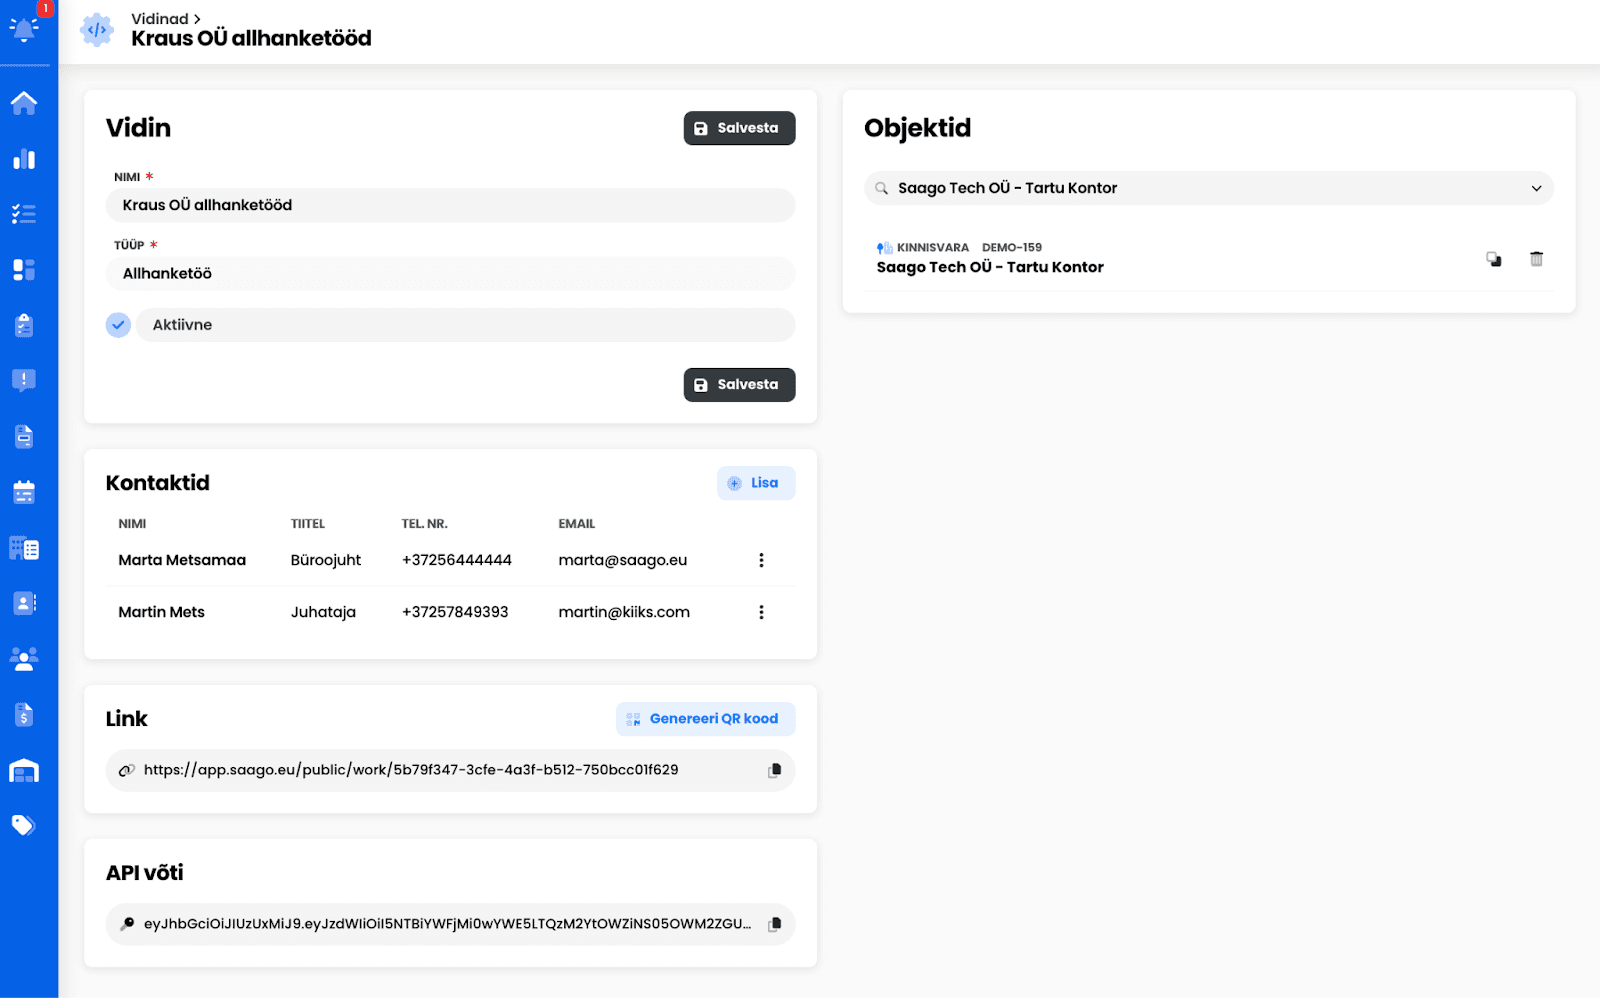1600x998 pixels.
Task: Add a new contact with Lisa
Action: (x=756, y=483)
